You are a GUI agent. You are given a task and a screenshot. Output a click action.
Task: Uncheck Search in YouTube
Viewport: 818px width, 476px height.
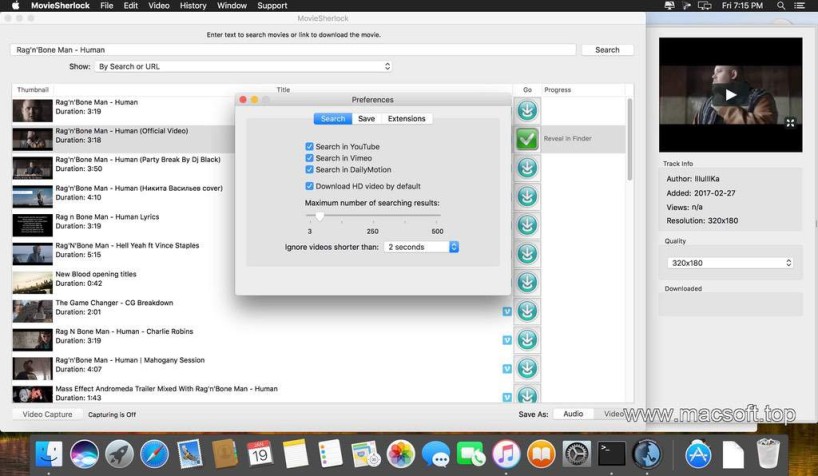pos(309,147)
